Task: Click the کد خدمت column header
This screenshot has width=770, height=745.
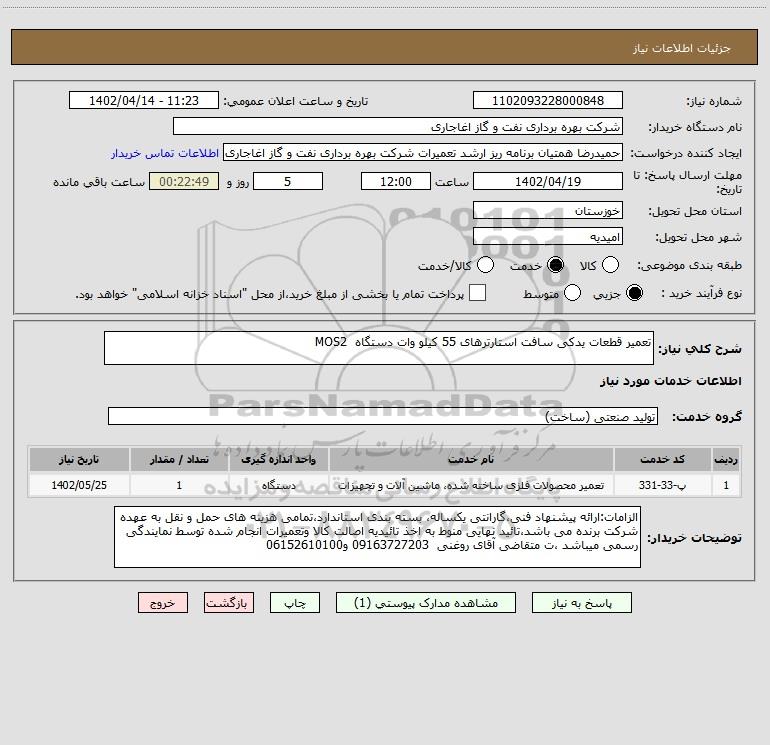Action: coord(662,459)
